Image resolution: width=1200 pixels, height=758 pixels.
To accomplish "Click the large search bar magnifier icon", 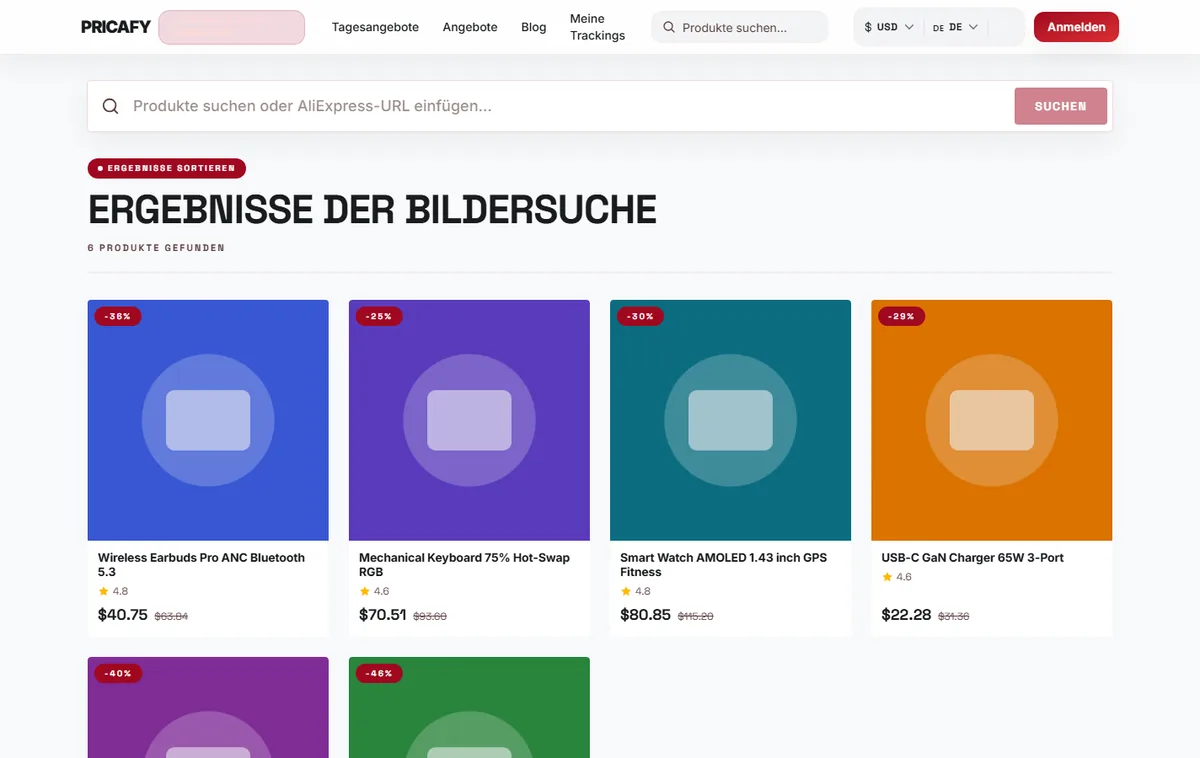I will point(111,106).
